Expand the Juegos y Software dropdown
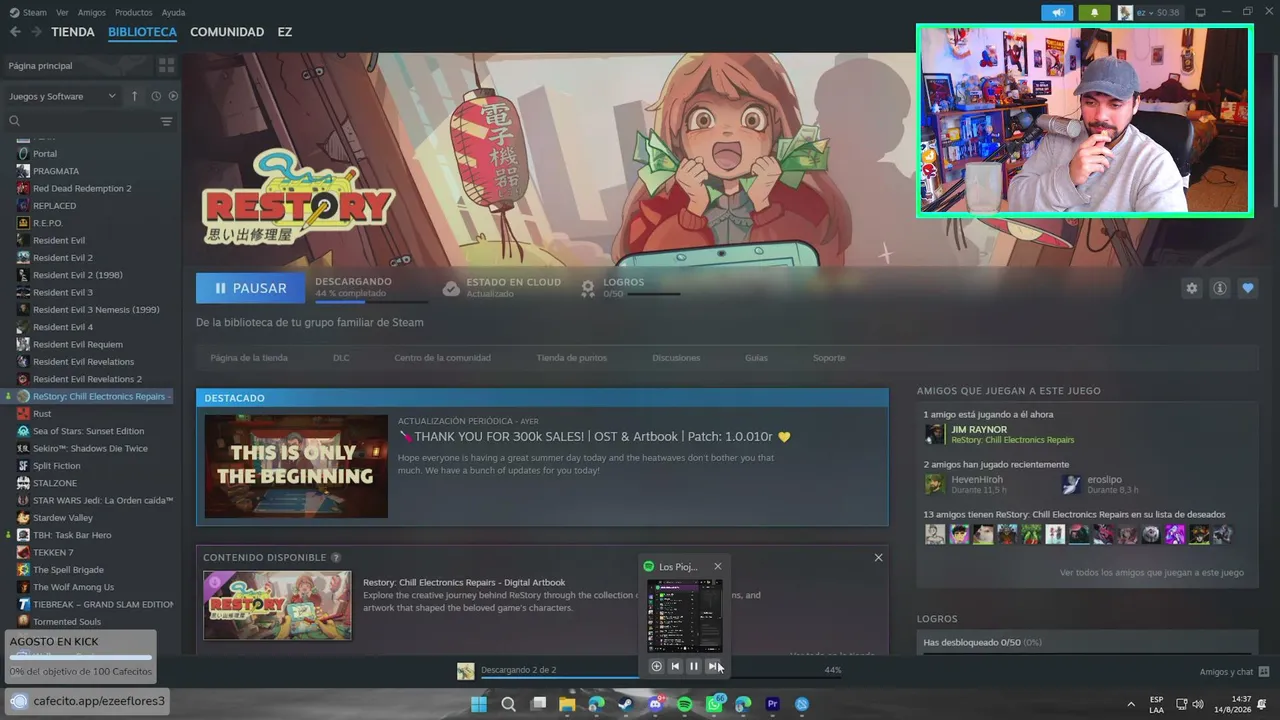This screenshot has width=1280, height=720. (62, 96)
